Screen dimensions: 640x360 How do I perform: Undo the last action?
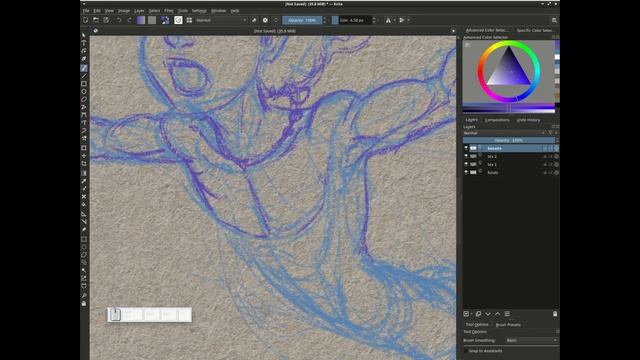tap(119, 20)
